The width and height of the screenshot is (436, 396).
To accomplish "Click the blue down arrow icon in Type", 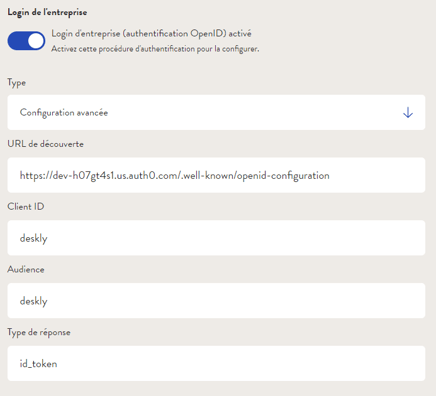I will tap(408, 113).
